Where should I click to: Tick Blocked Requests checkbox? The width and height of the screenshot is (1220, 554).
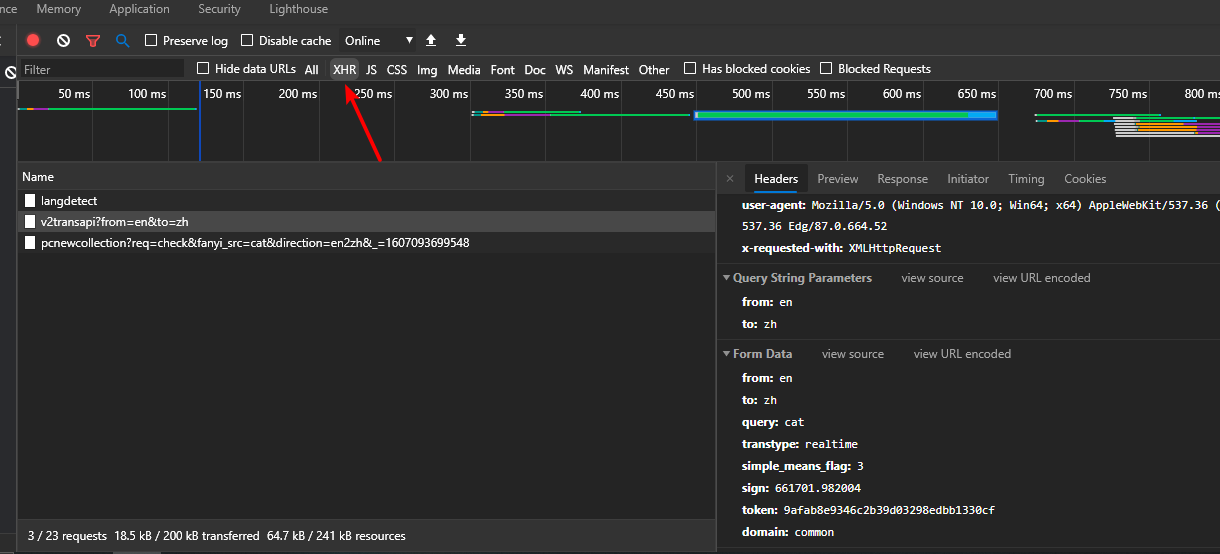click(826, 69)
